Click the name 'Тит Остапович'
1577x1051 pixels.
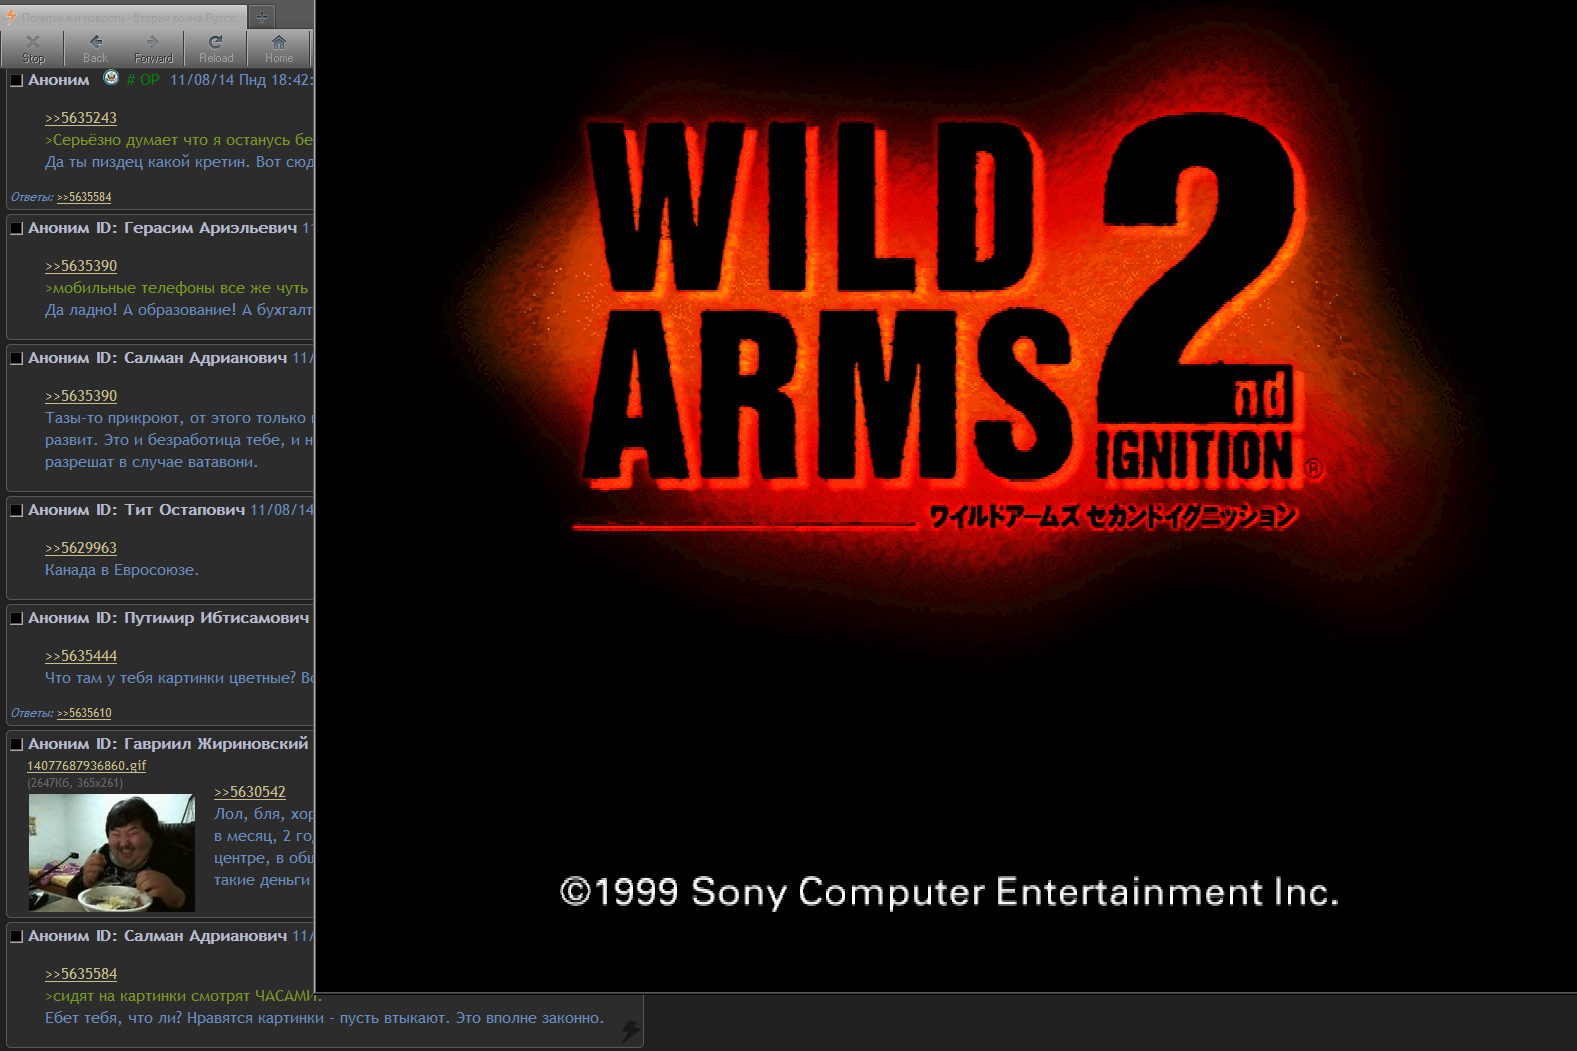tap(185, 510)
